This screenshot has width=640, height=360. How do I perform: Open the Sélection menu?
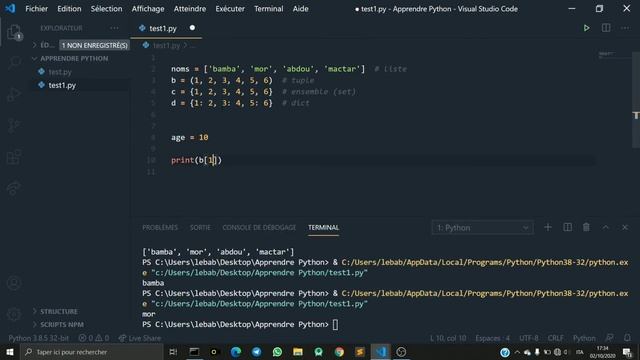(x=106, y=9)
